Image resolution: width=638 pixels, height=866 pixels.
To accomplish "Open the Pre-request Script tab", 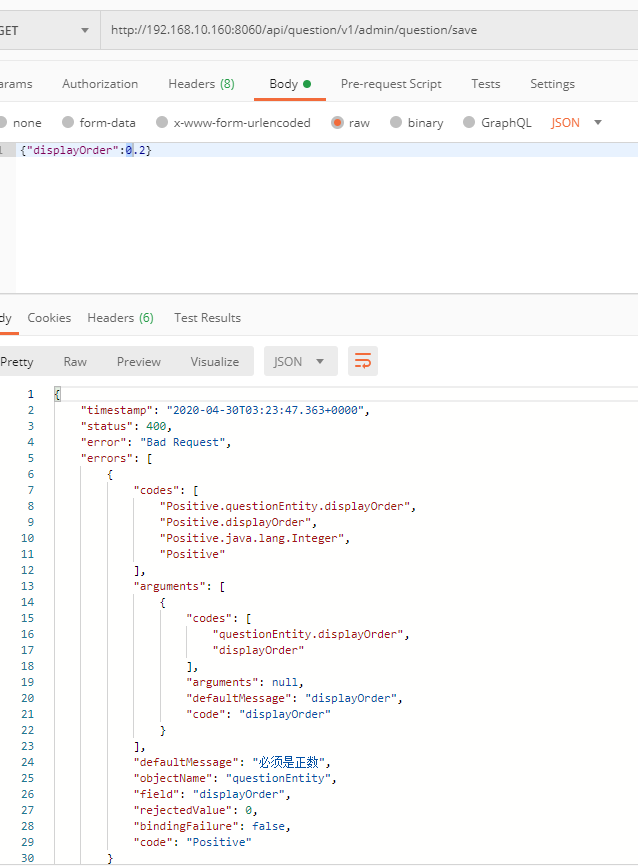I will (391, 84).
